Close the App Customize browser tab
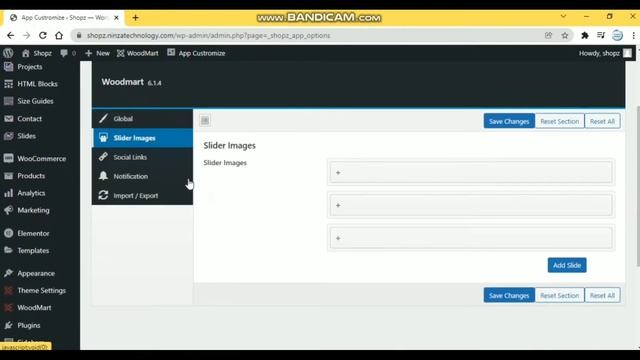Viewport: 640px width, 360px height. point(116,18)
